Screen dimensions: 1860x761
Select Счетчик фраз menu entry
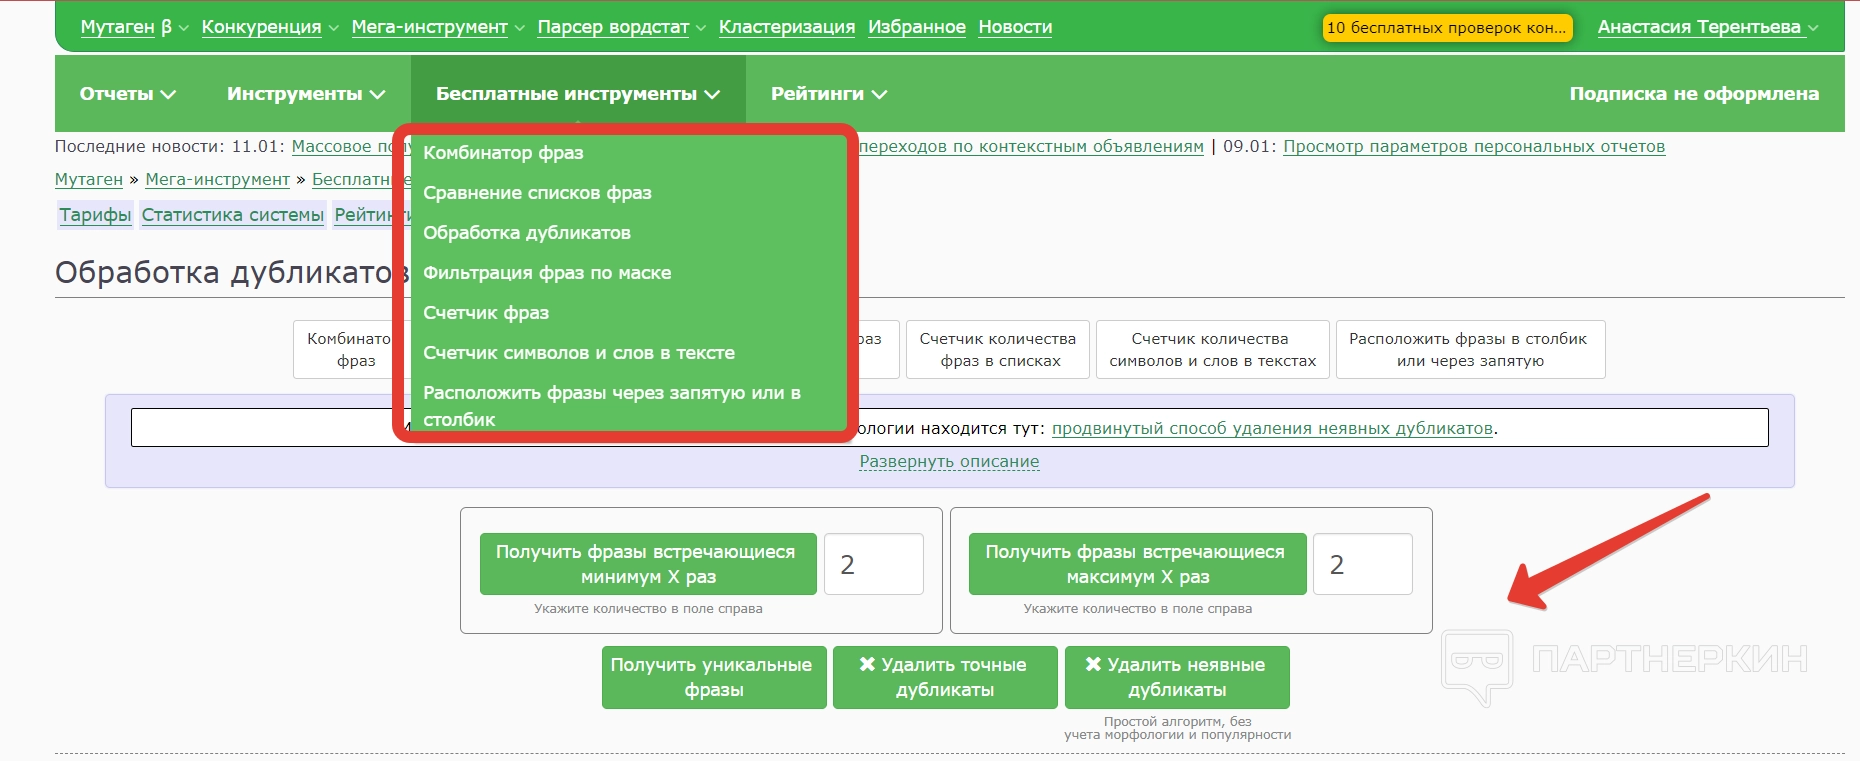click(x=486, y=313)
